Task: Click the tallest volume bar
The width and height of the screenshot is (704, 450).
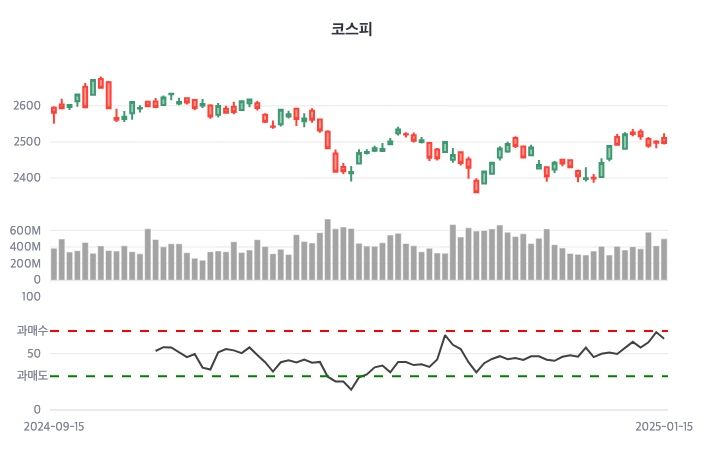Action: (x=327, y=250)
